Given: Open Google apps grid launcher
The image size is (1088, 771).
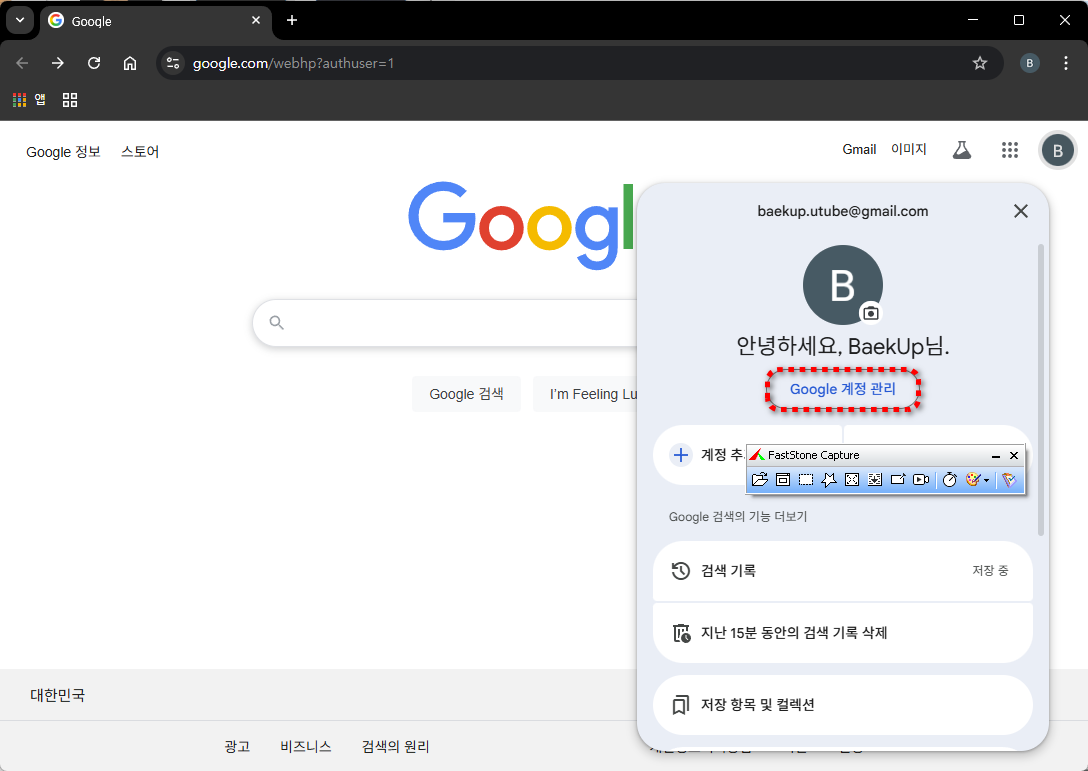Looking at the screenshot, I should 1010,150.
